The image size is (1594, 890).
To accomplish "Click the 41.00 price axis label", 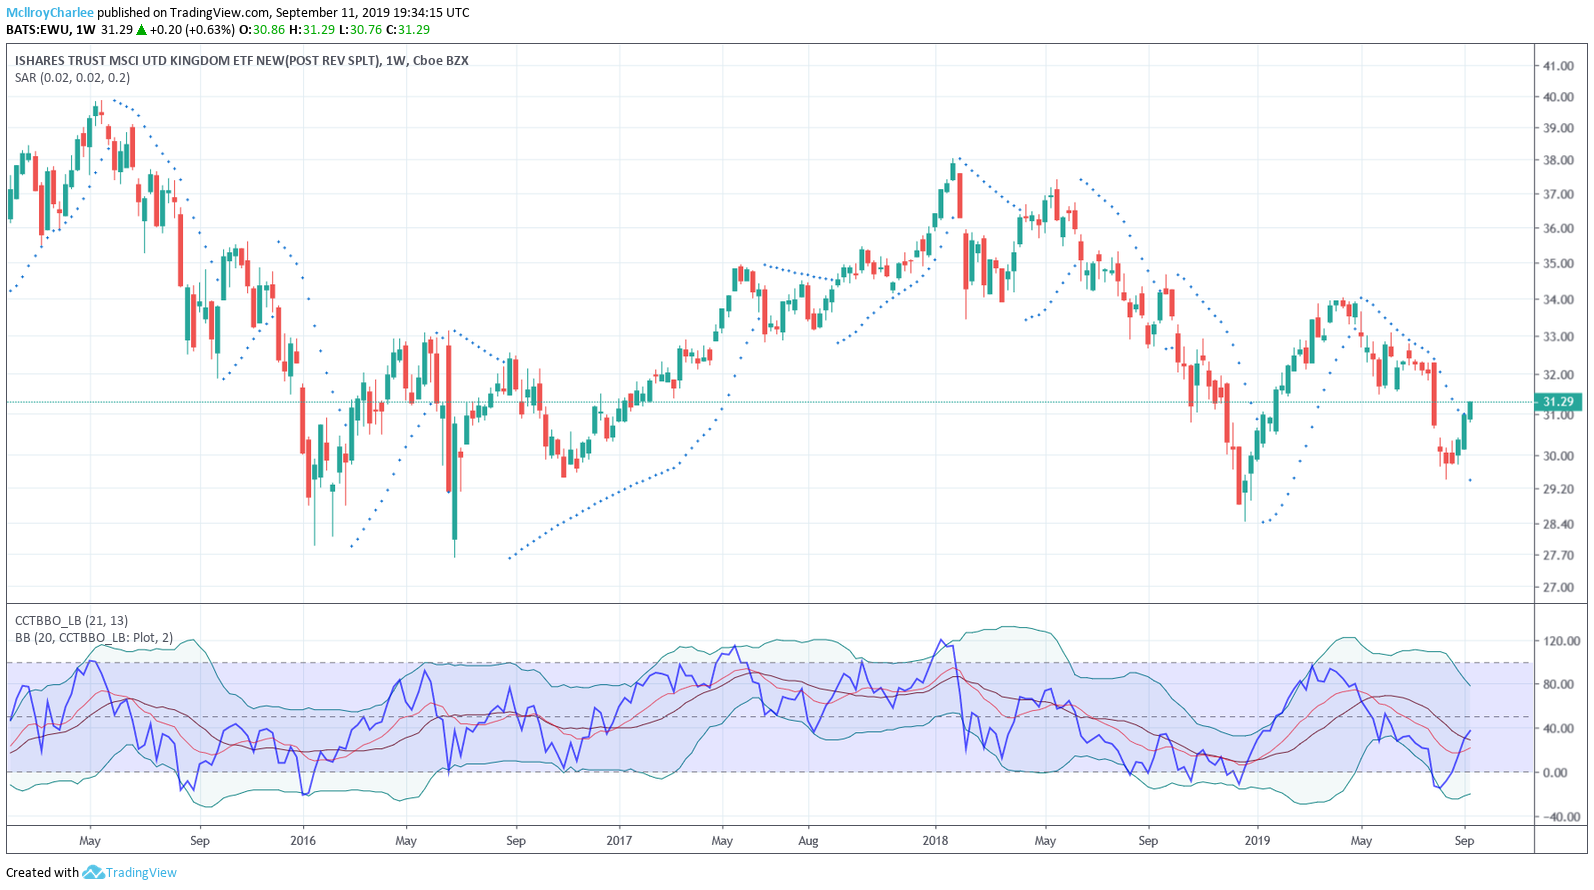I will 1558,66.
